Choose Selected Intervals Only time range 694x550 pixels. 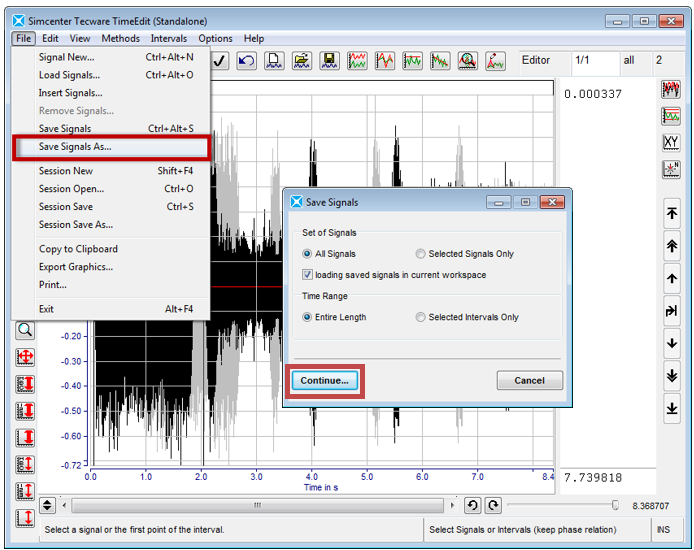pyautogui.click(x=420, y=317)
